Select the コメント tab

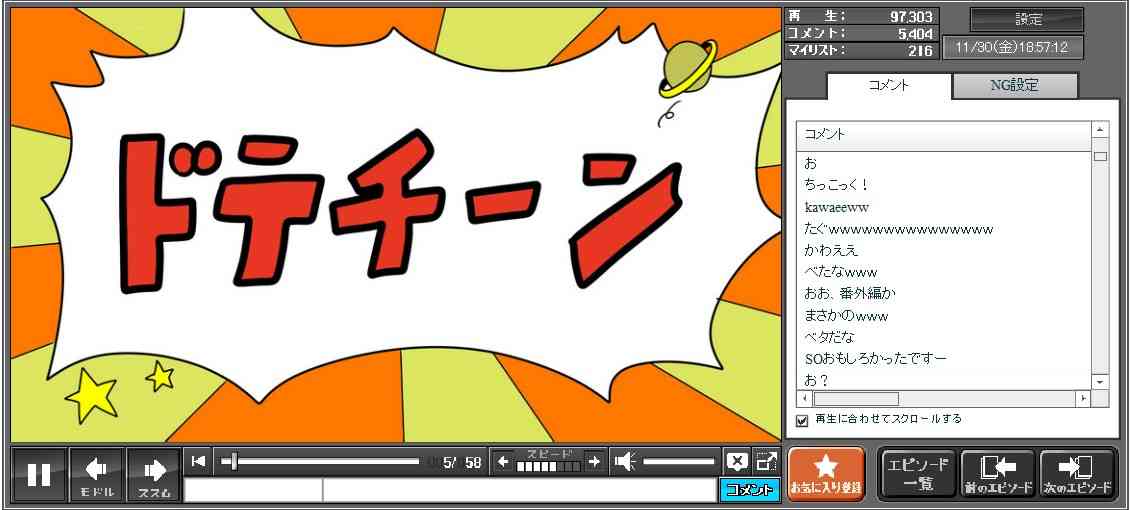click(888, 86)
